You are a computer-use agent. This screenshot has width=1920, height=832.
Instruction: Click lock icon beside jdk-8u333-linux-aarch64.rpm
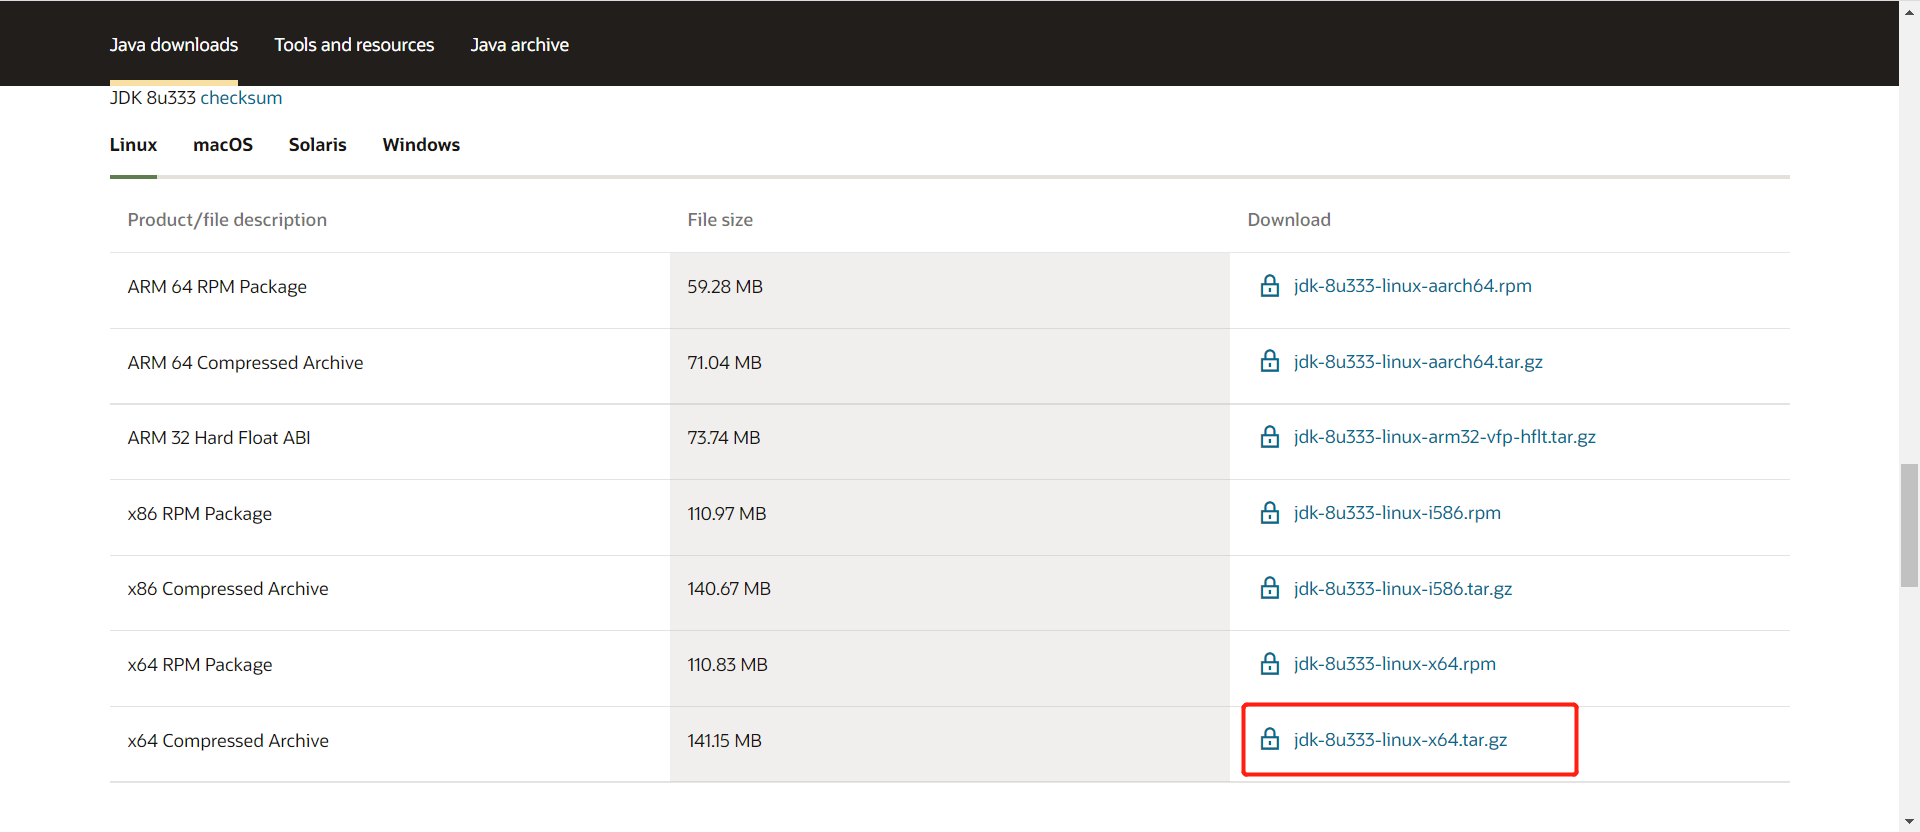point(1269,286)
